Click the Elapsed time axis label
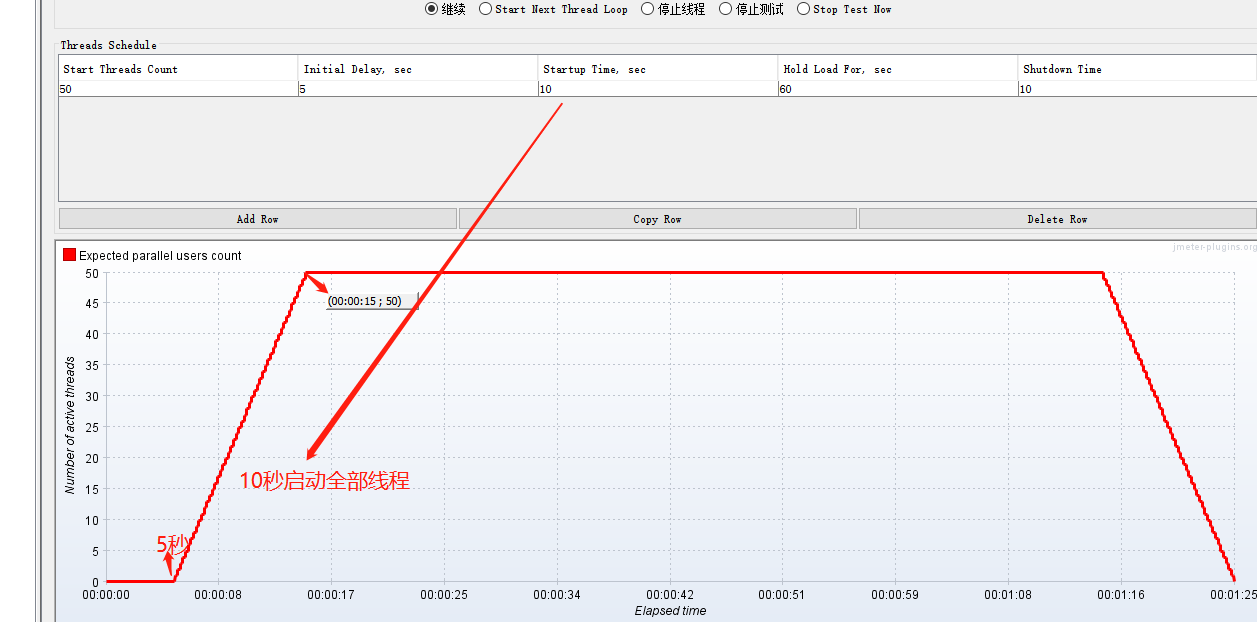Viewport: 1257px width, 622px height. pyautogui.click(x=670, y=611)
